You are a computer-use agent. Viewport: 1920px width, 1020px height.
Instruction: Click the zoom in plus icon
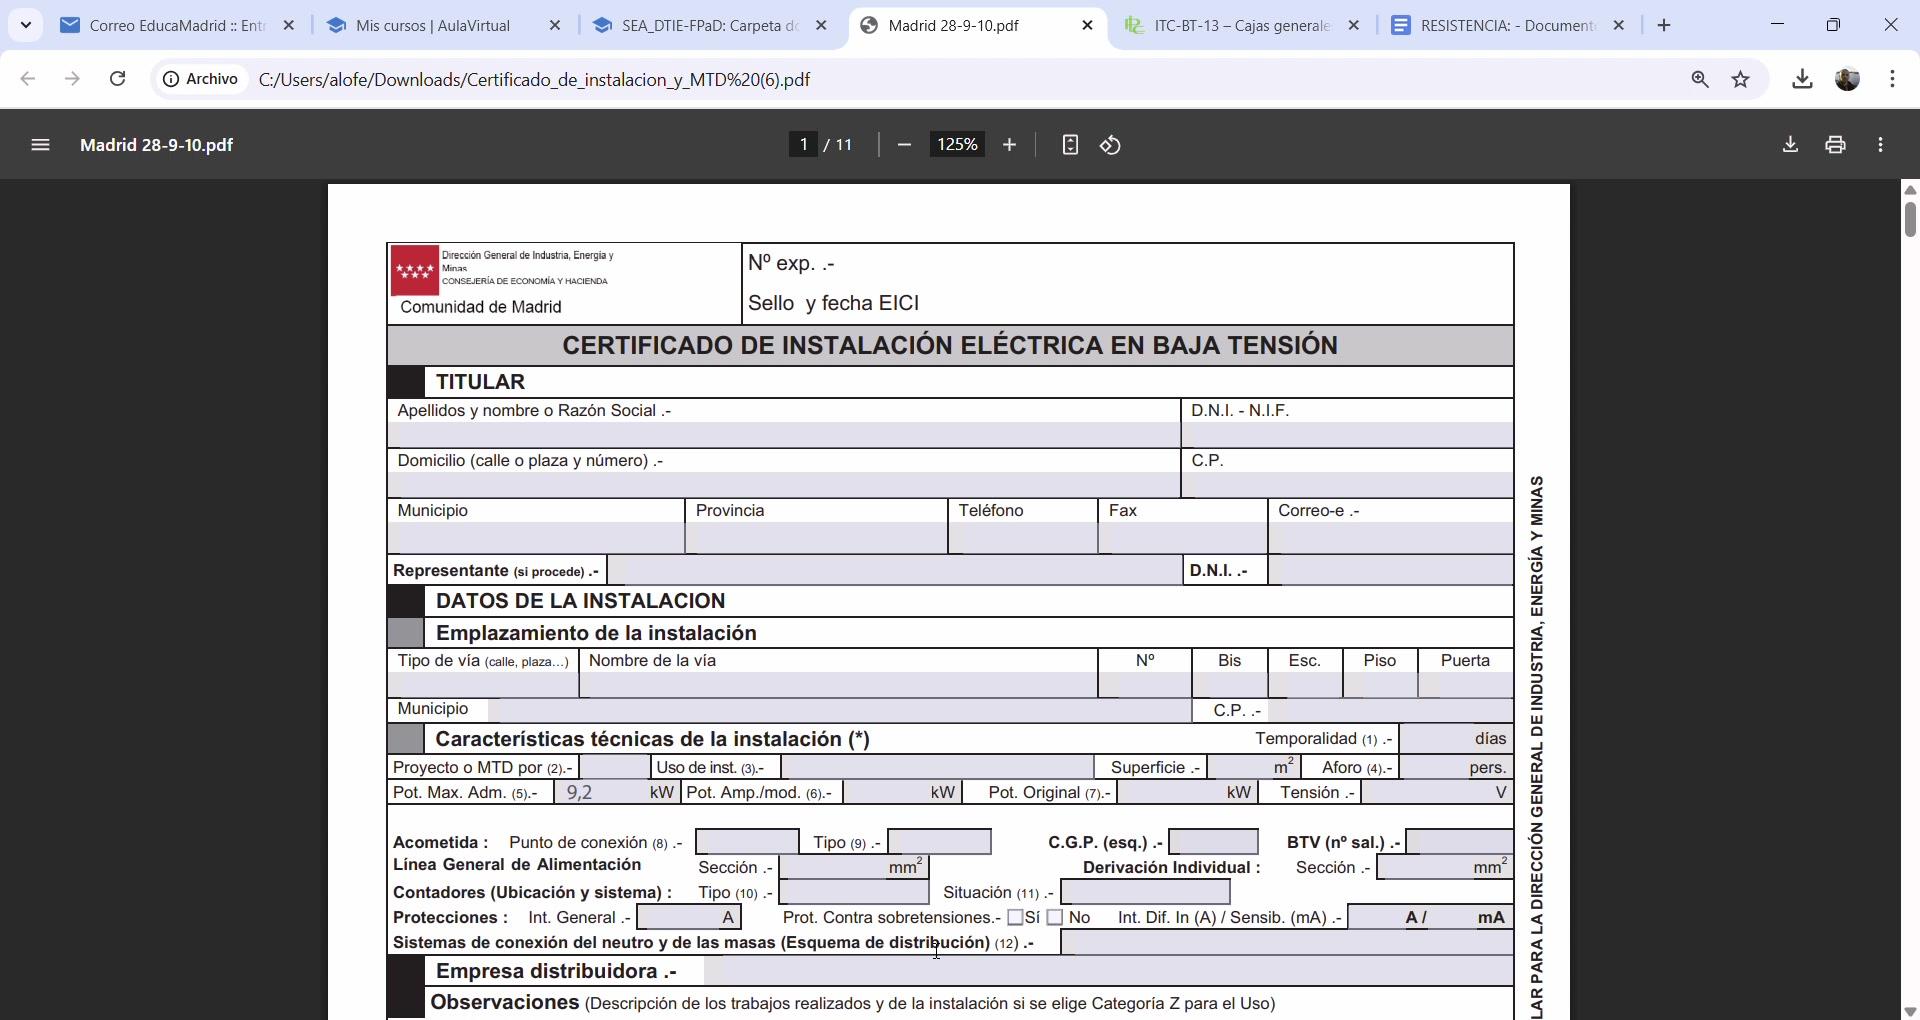(x=1009, y=145)
